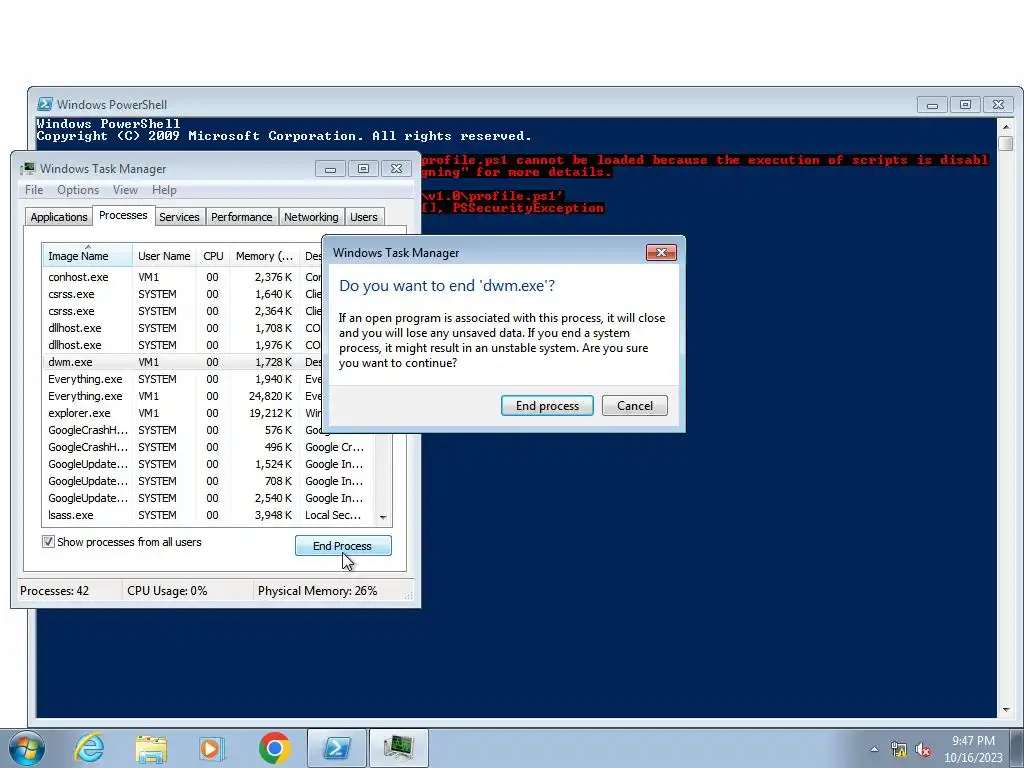Image resolution: width=1024 pixels, height=768 pixels.
Task: Open the Services tab
Action: coord(179,217)
